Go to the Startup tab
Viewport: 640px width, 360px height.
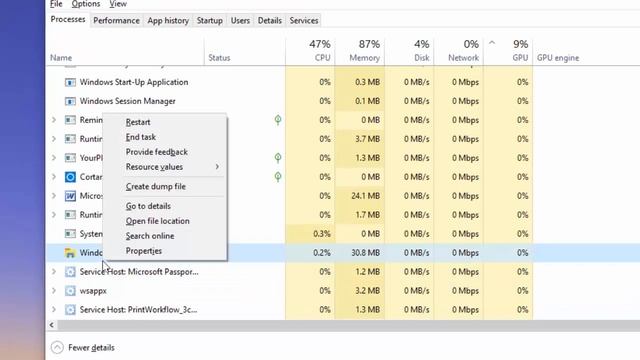coord(209,20)
